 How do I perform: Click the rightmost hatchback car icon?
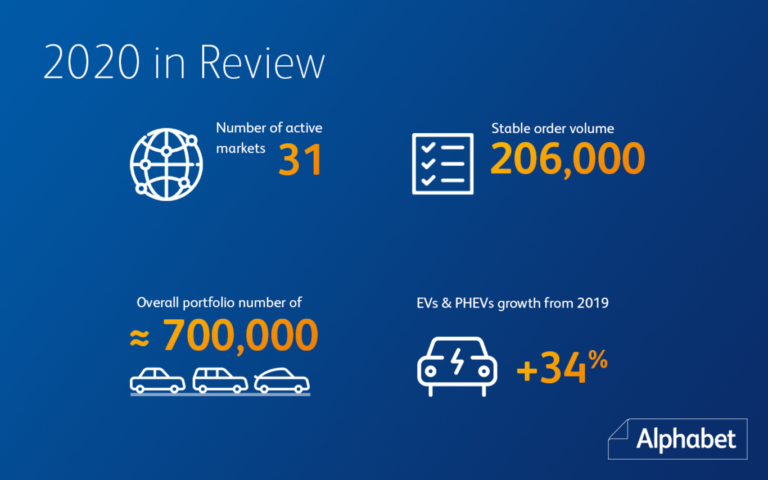click(280, 380)
